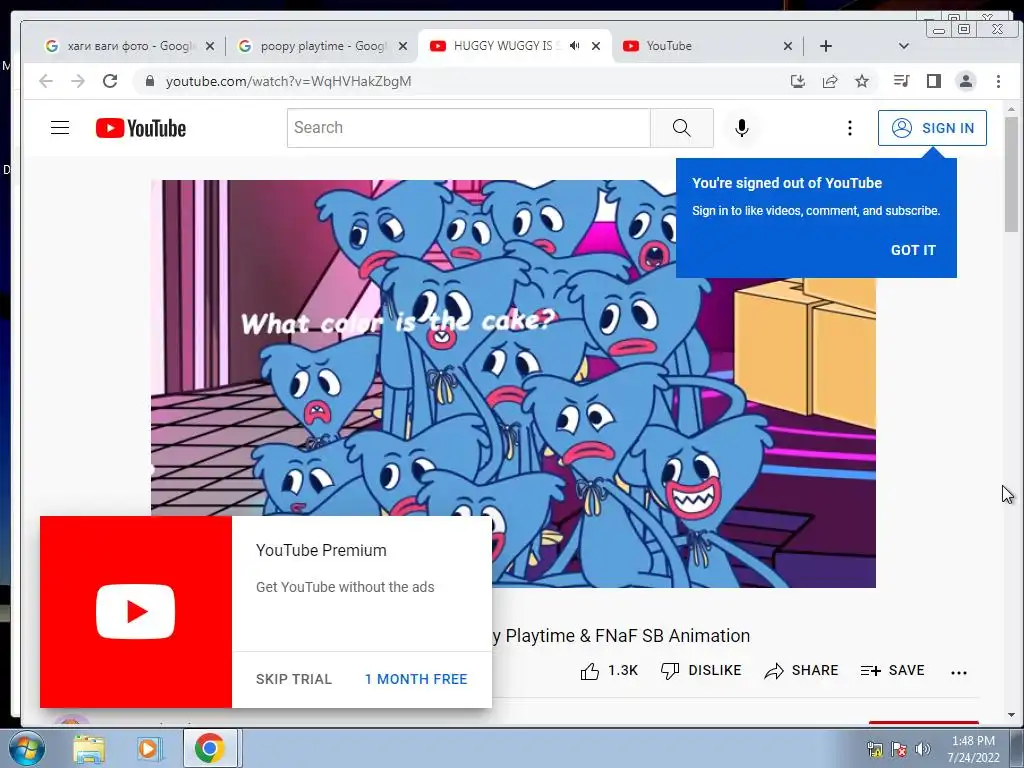Image resolution: width=1024 pixels, height=768 pixels.
Task: Choose 1 MONTH FREE Premium offer
Action: click(x=416, y=679)
